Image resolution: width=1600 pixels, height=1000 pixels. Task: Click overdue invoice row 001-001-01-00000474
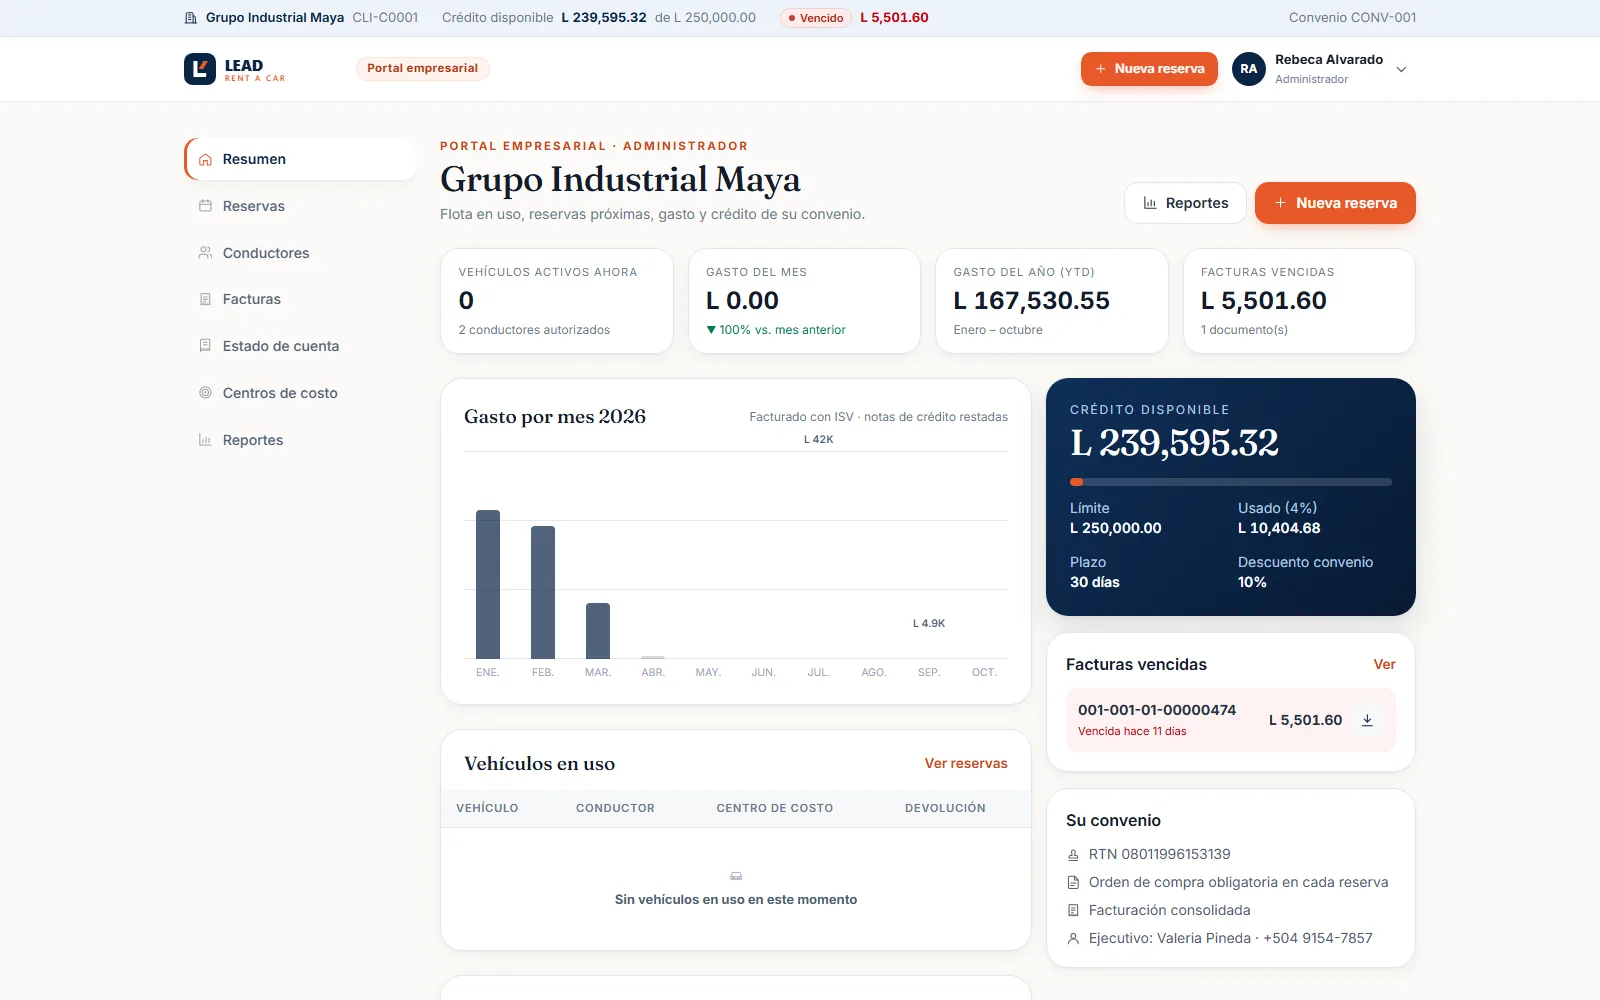pos(1230,720)
